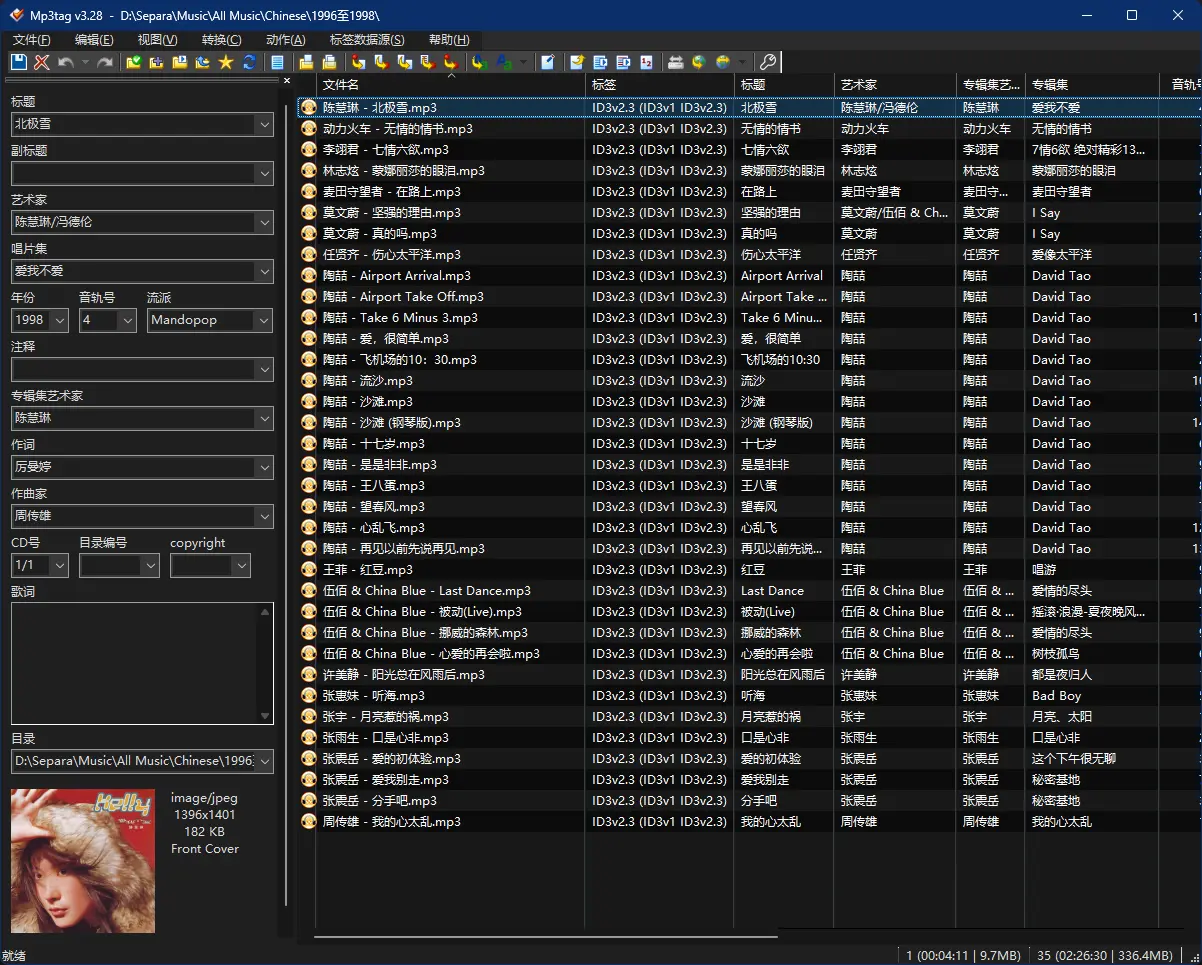Click the auto-numbering wizard icon
This screenshot has width=1202, height=965.
(x=646, y=62)
